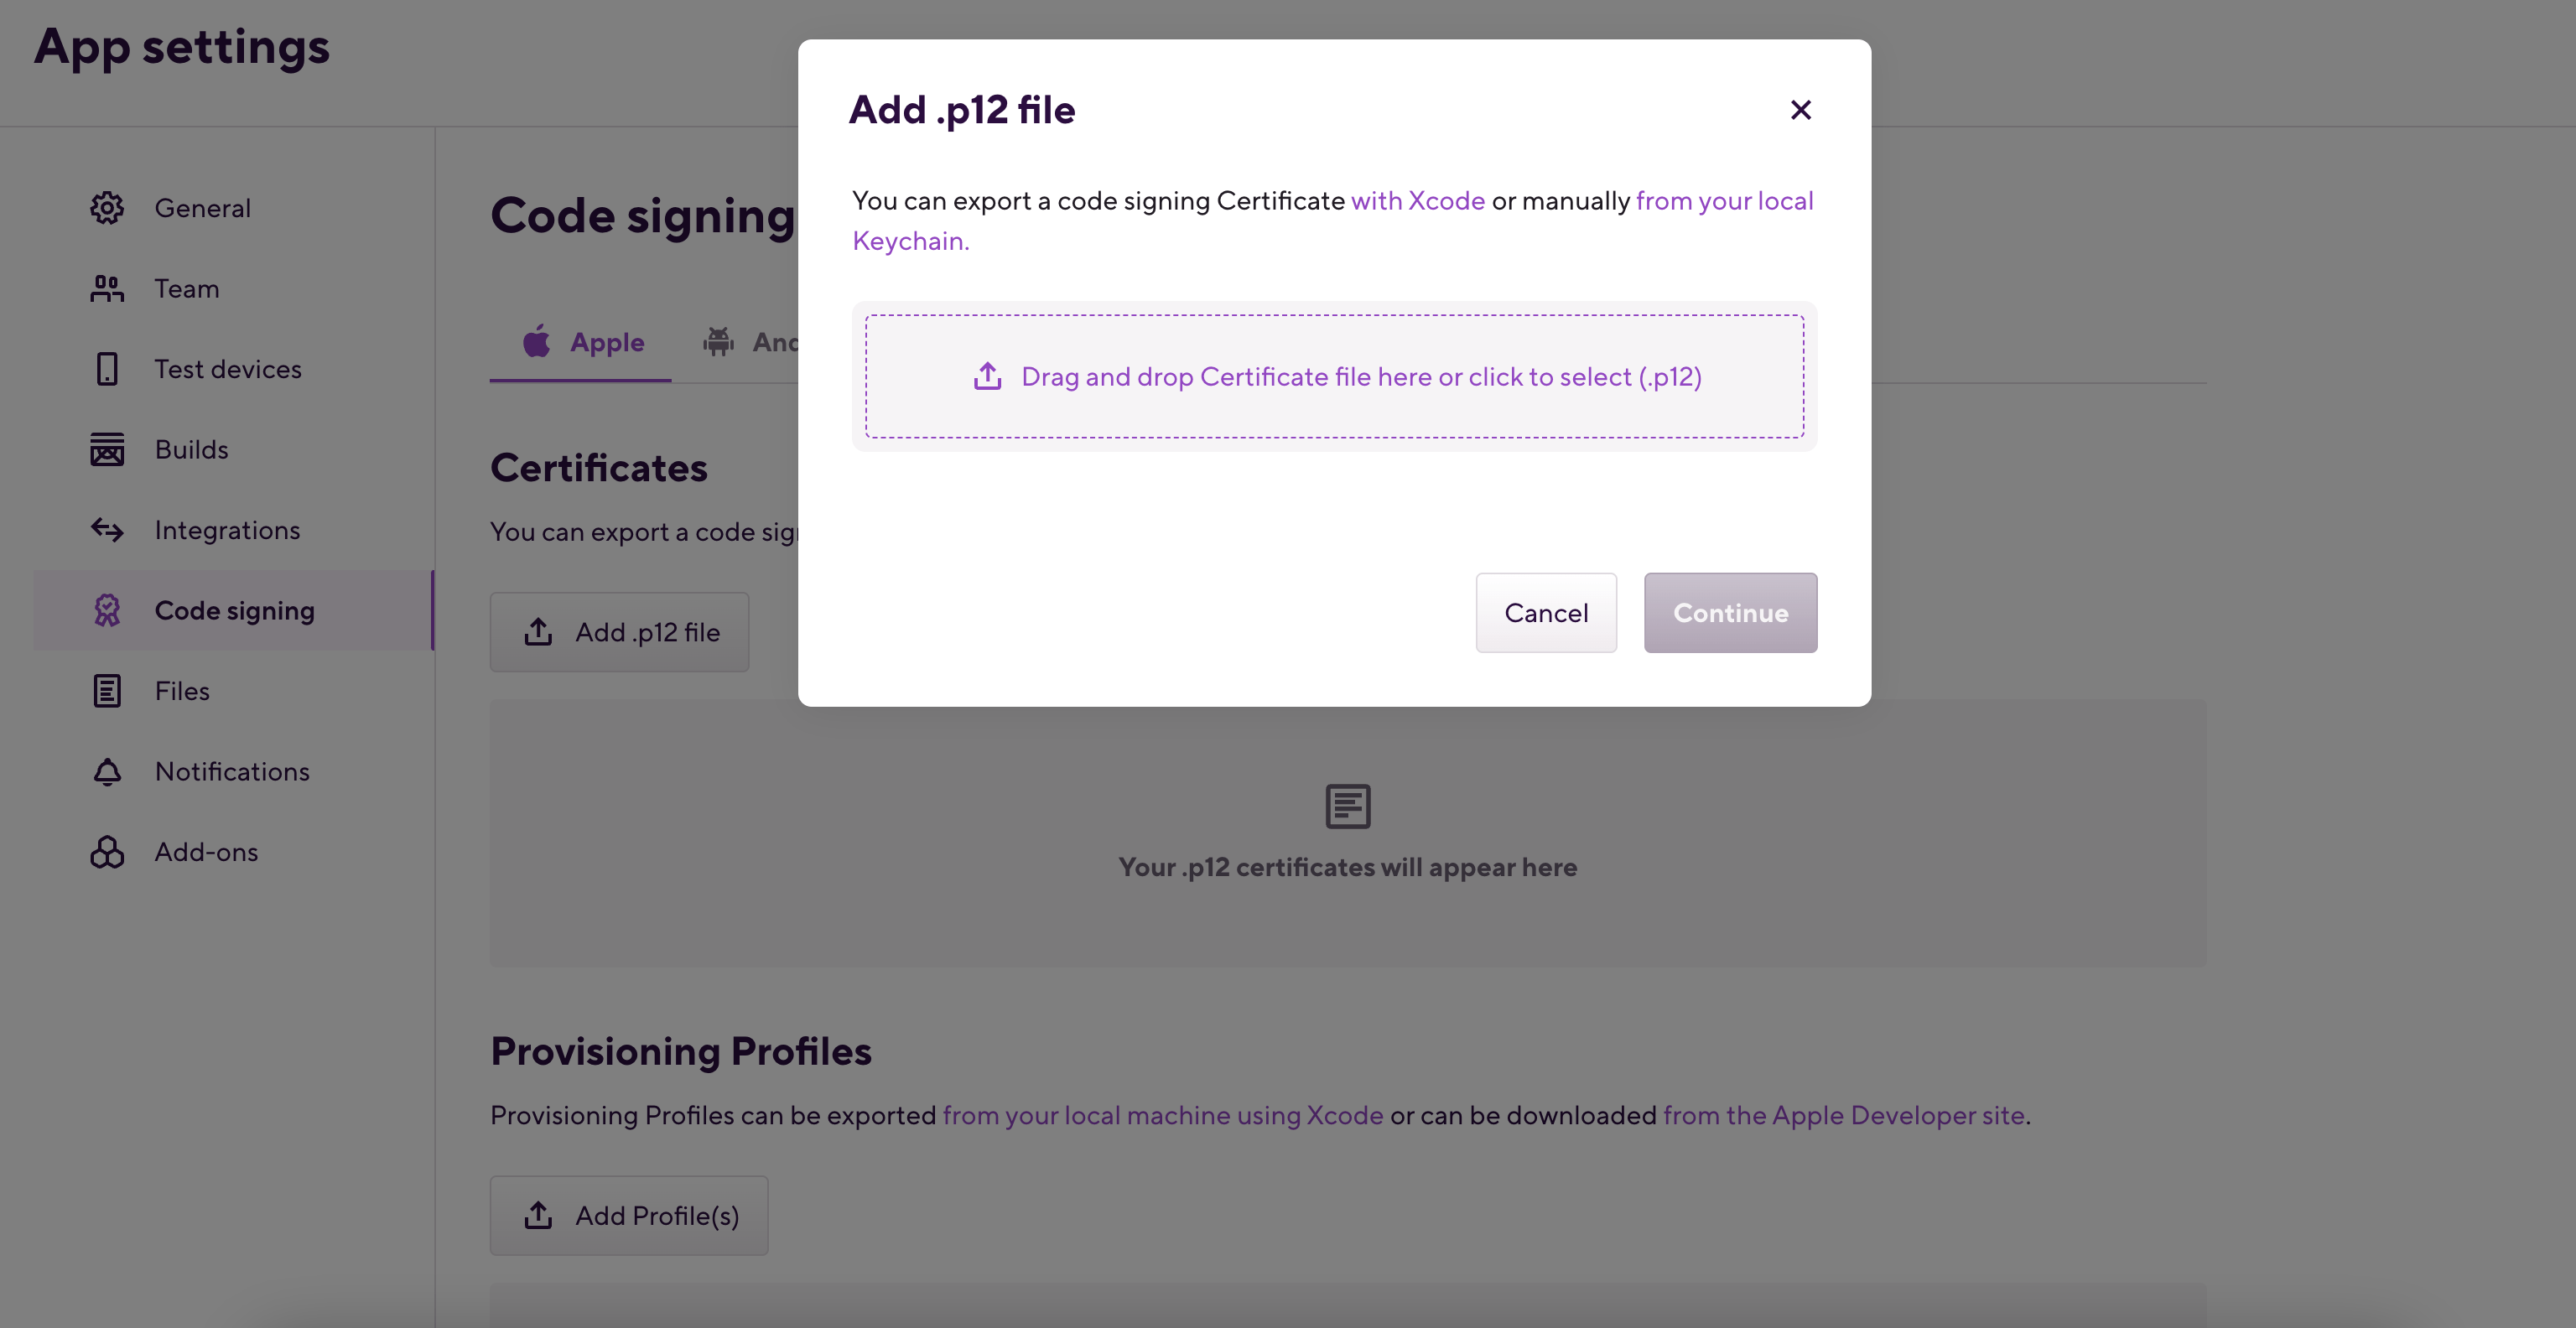Click the Certificate drag and drop area
This screenshot has width=2576, height=1328.
(1334, 376)
